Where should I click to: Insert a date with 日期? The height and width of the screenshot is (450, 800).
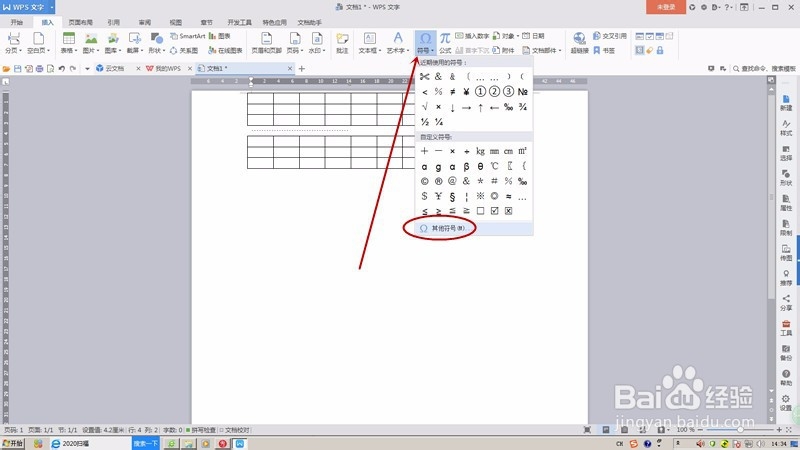533,36
